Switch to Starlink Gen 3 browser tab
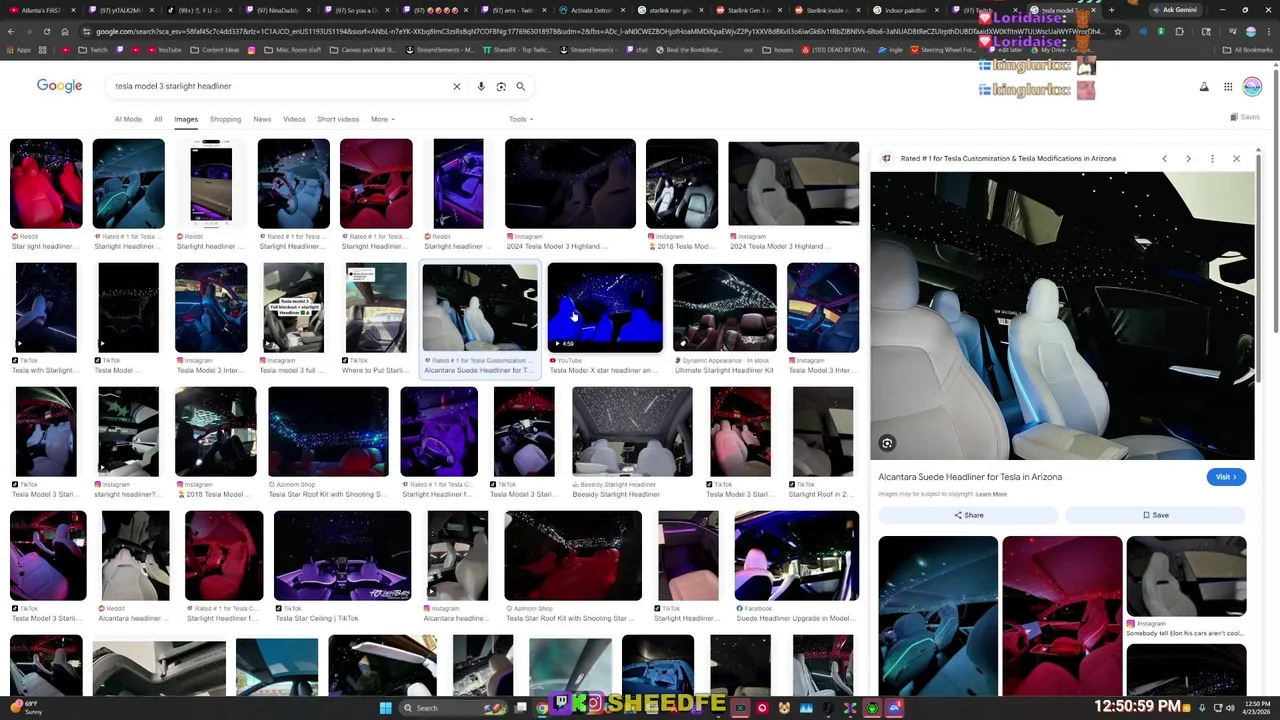The width and height of the screenshot is (1280, 720). tap(748, 10)
